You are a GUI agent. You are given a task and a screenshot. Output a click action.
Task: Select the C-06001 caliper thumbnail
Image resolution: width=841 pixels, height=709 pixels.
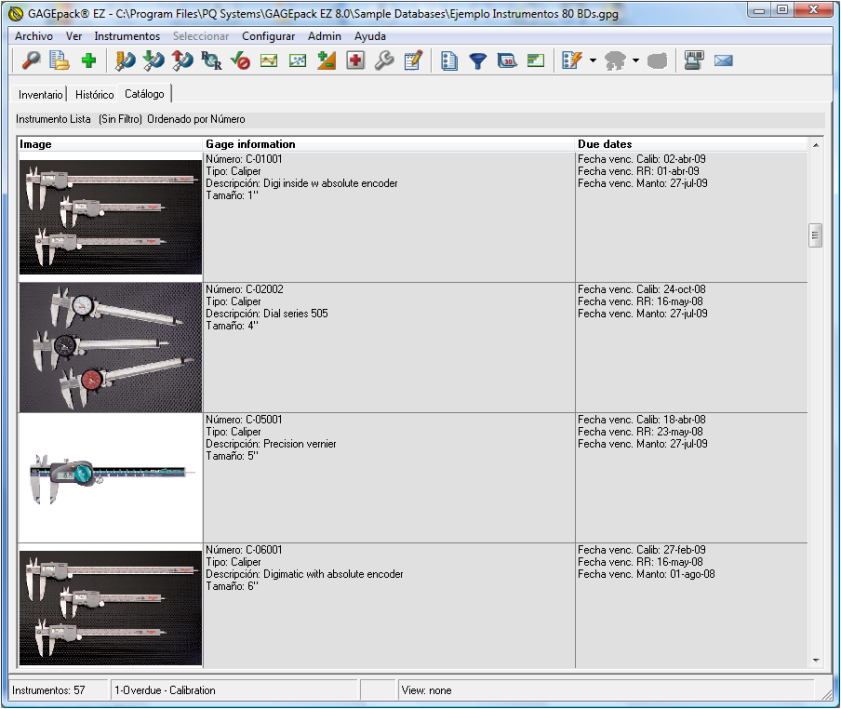[x=110, y=608]
